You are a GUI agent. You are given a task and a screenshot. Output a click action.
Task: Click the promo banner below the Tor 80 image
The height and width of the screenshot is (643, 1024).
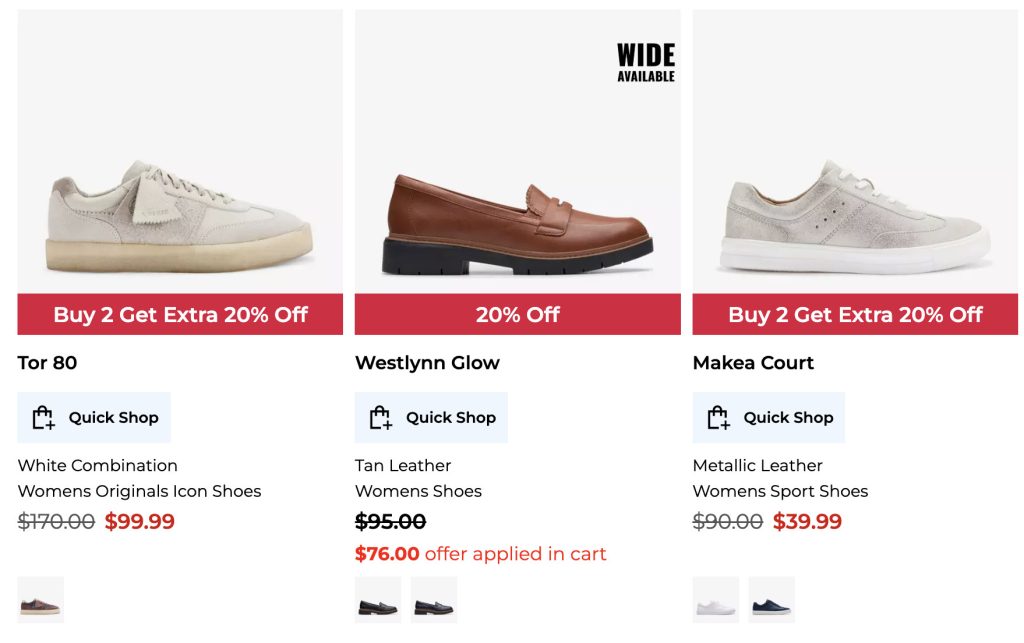pyautogui.click(x=180, y=315)
